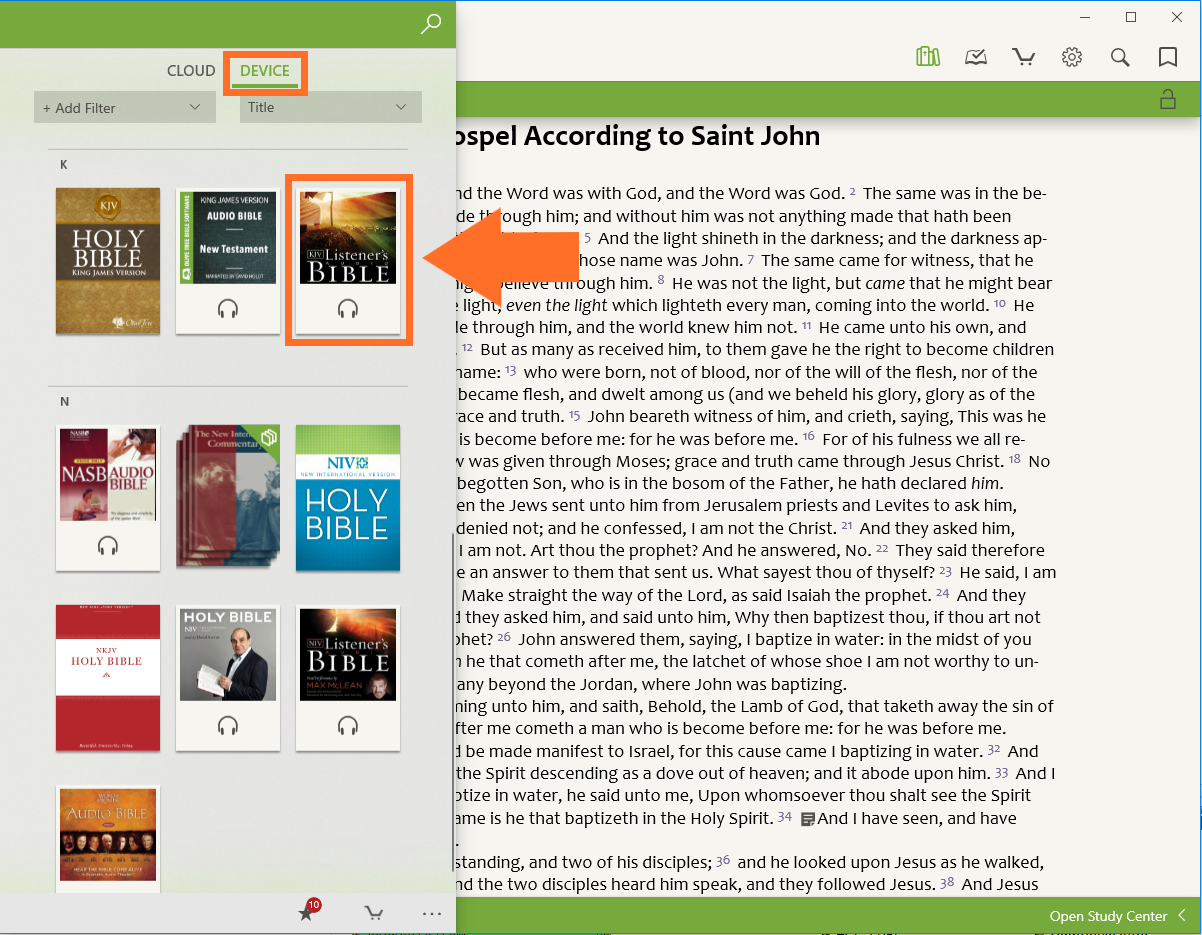Open the Title sort dropdown
This screenshot has height=935, width=1202.
330,107
